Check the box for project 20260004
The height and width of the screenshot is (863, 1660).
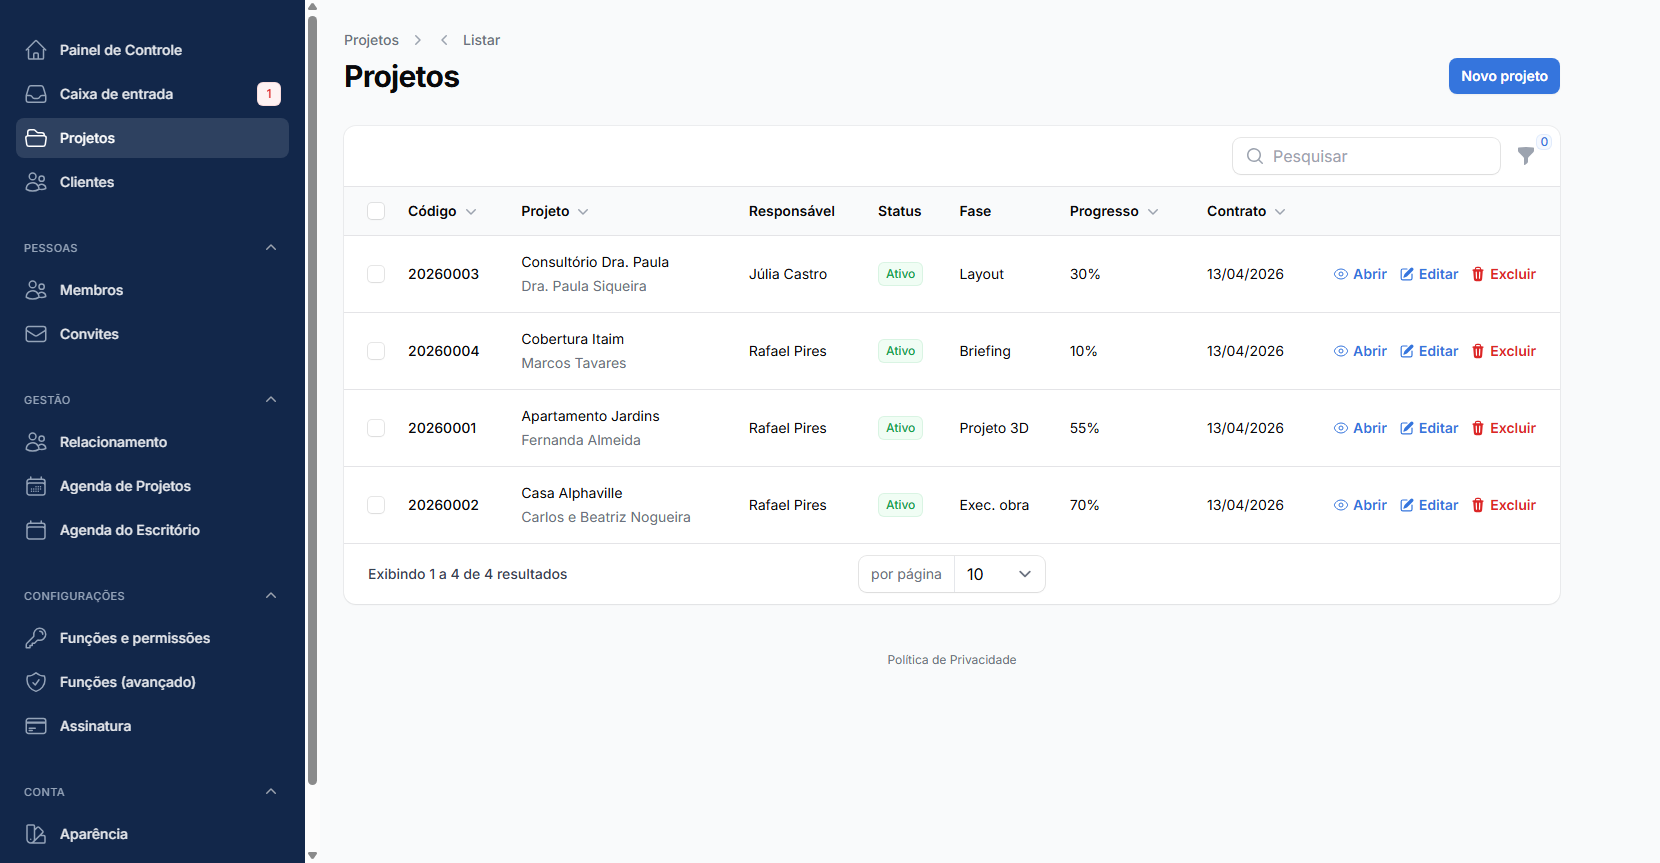coord(376,351)
